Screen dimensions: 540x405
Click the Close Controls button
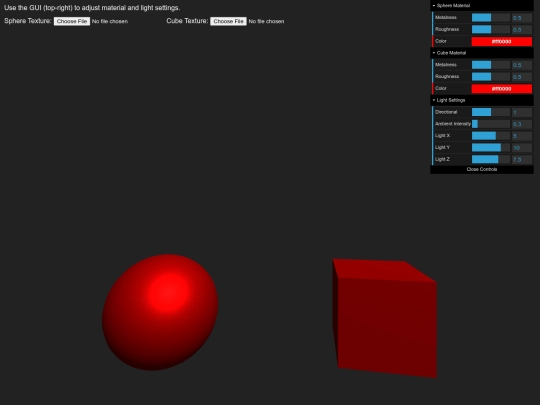click(482, 169)
